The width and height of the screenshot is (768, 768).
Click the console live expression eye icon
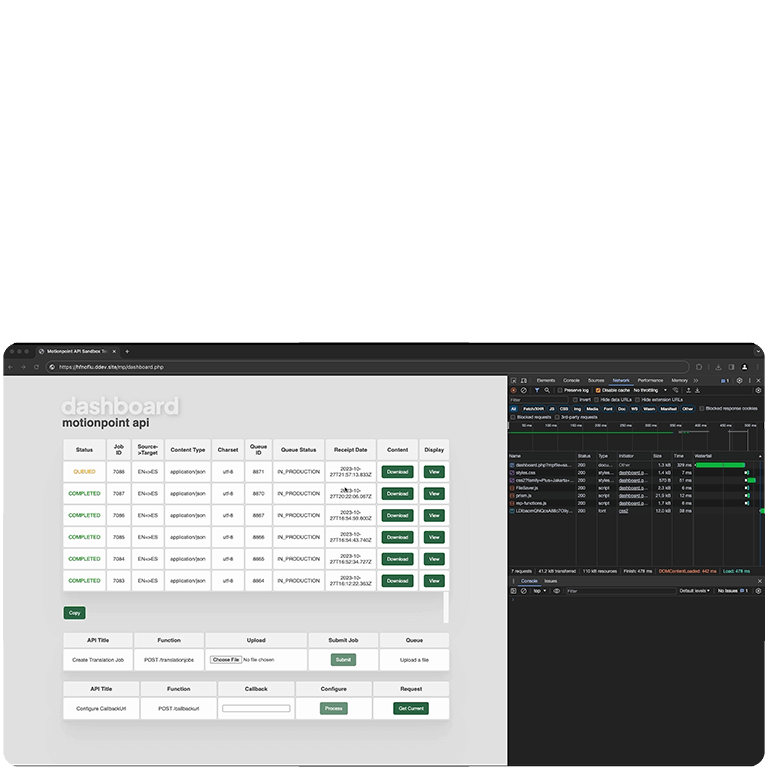tap(556, 591)
